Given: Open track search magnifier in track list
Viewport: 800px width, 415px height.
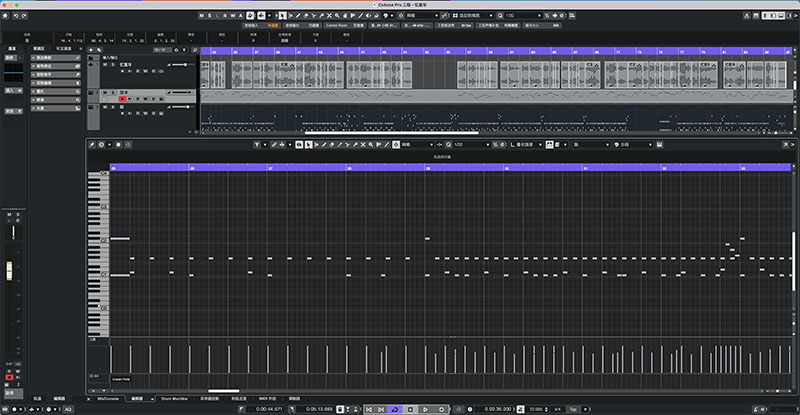Looking at the screenshot, I should [194, 50].
